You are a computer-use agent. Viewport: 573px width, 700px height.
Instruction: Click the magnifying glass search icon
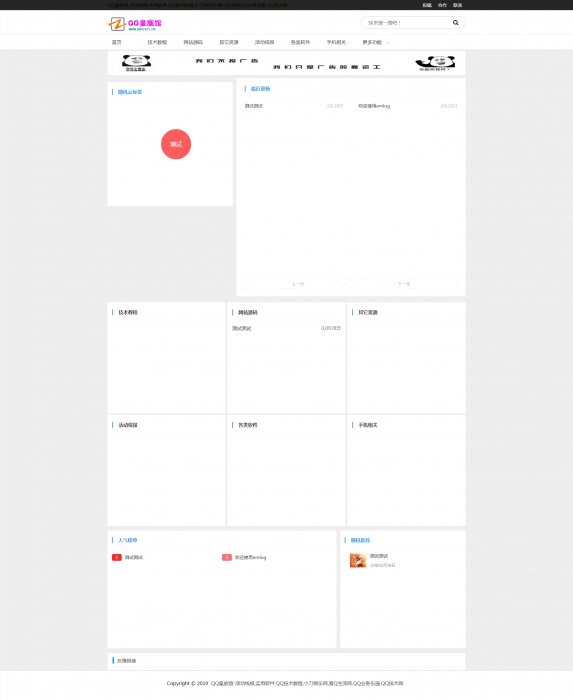coord(455,23)
